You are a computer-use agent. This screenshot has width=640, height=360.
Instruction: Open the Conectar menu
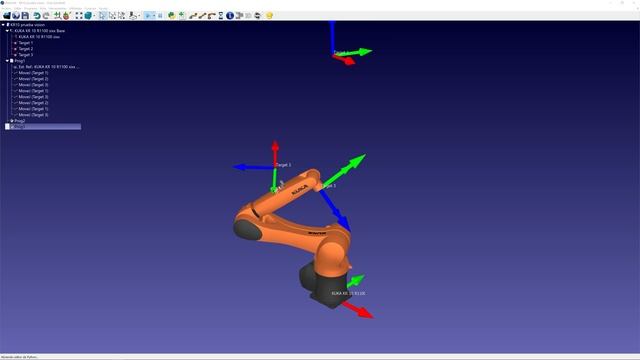(x=90, y=9)
